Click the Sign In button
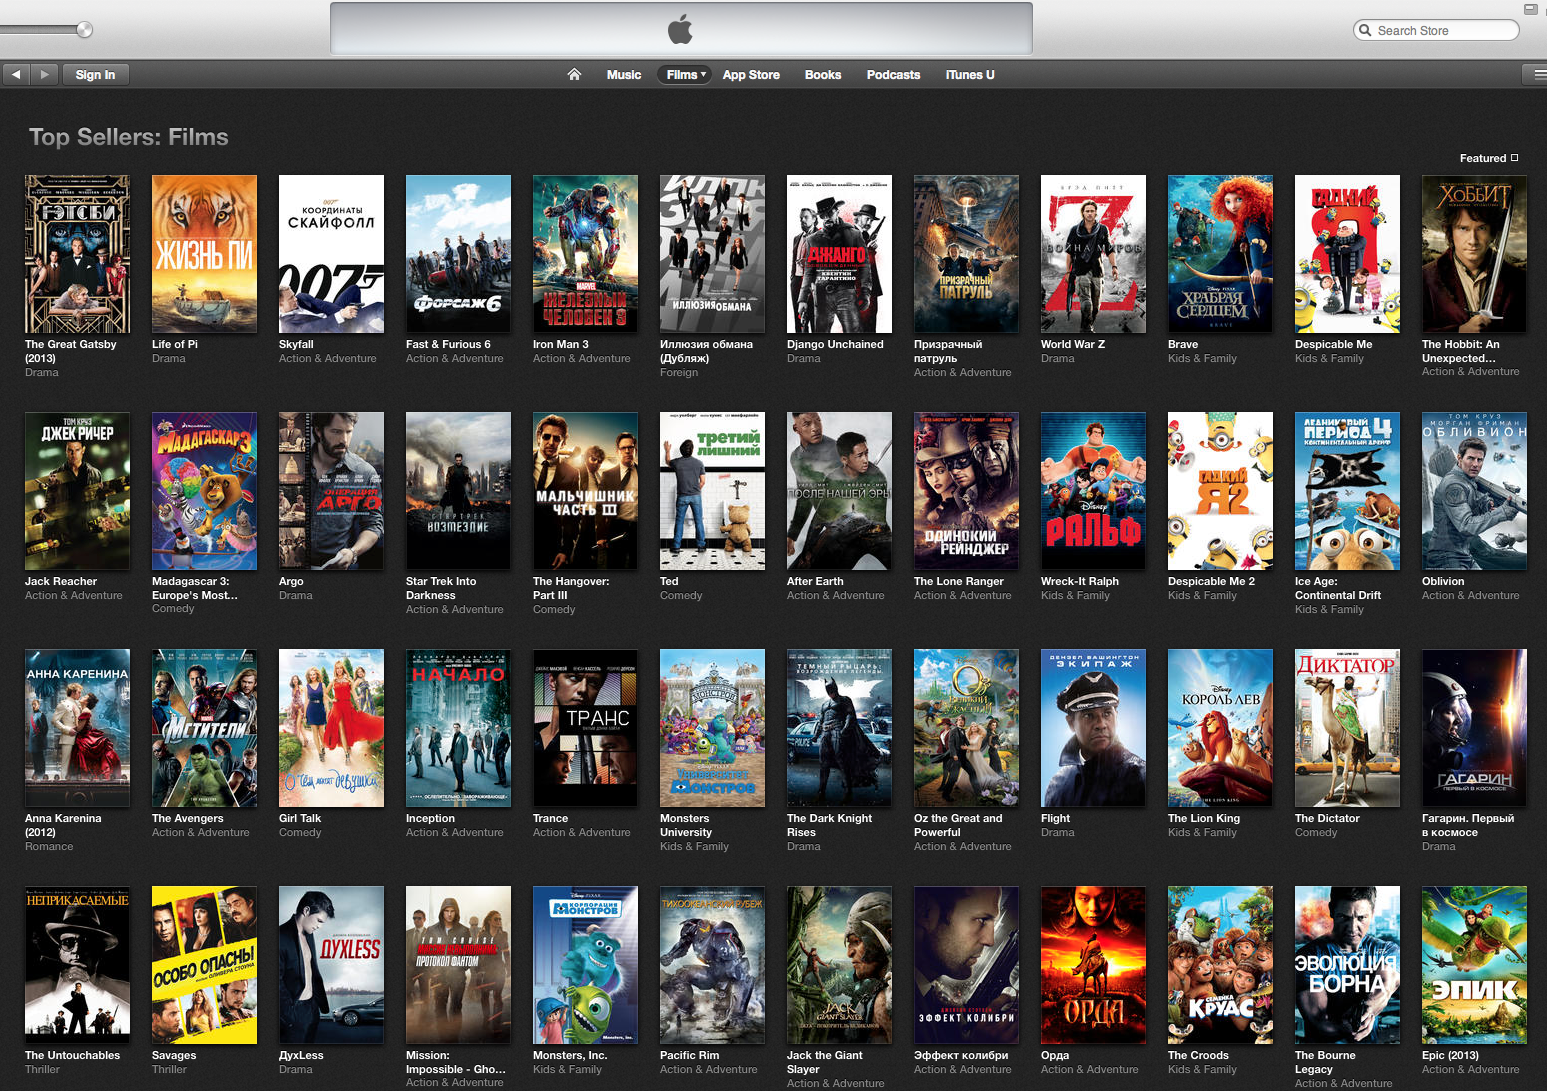 pos(95,74)
